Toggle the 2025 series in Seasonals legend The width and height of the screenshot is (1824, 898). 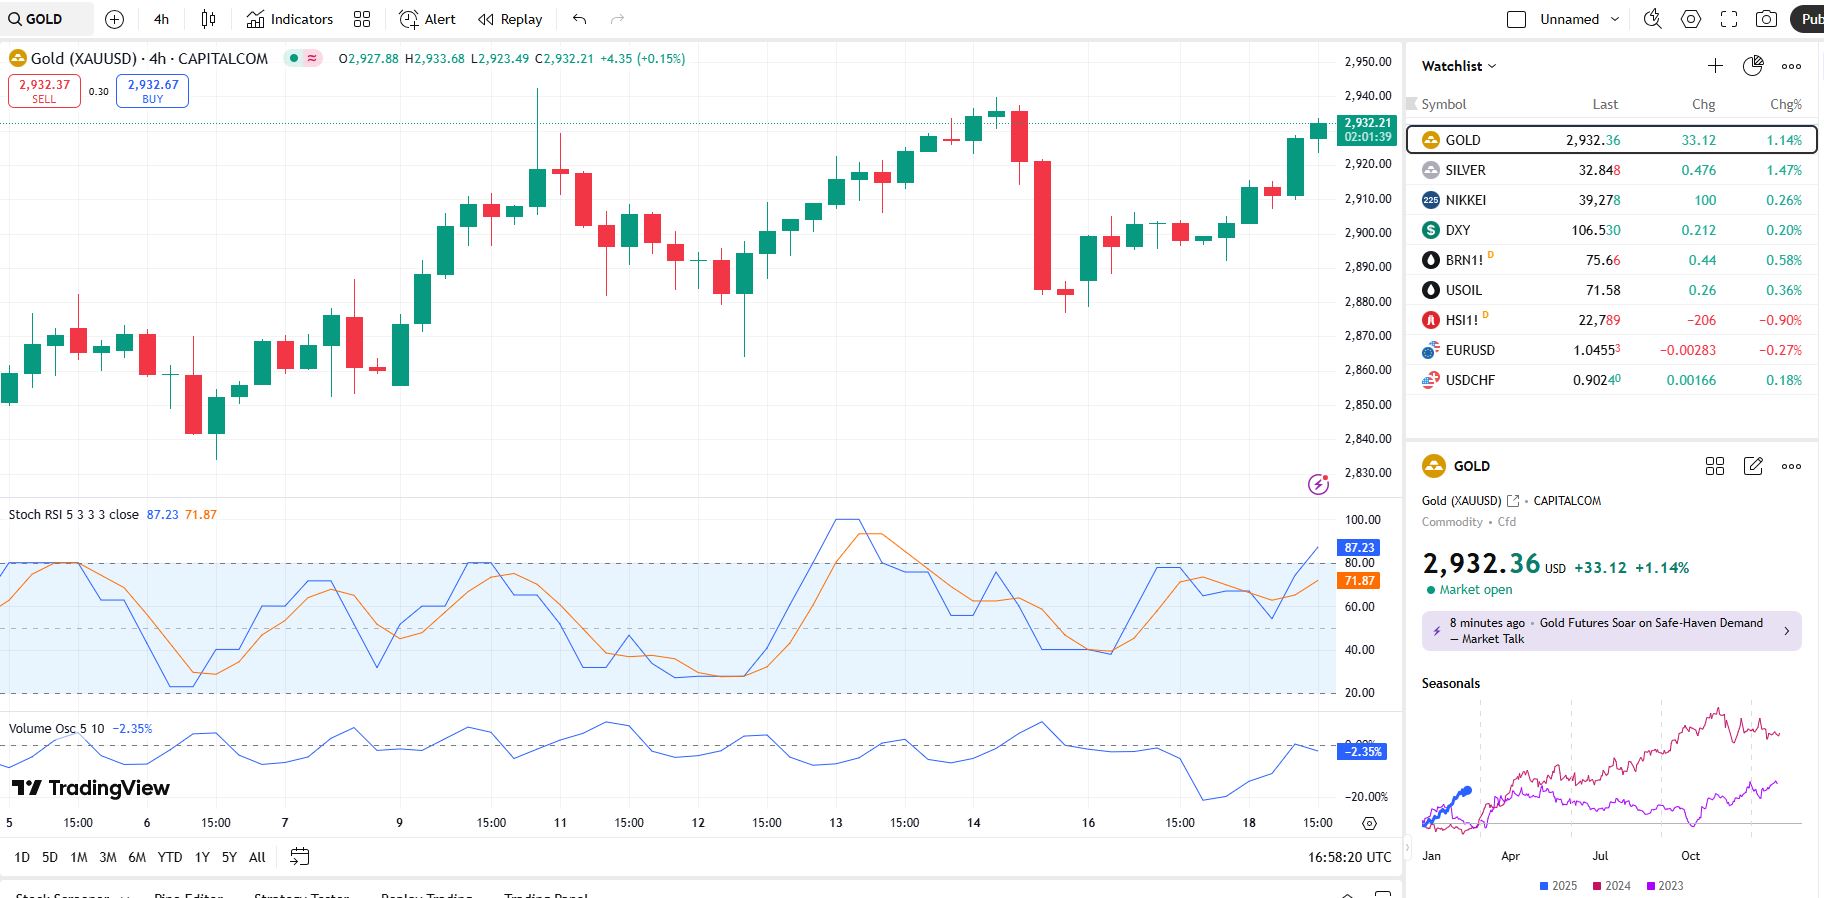pos(1558,886)
